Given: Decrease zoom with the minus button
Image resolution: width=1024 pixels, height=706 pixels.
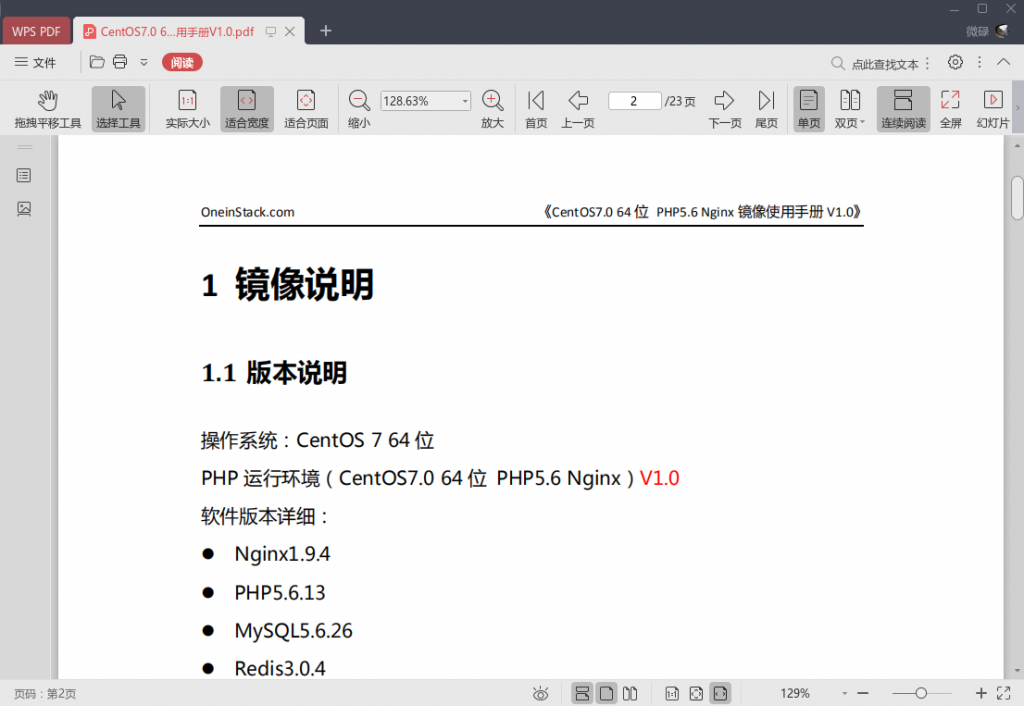Looking at the screenshot, I should pos(863,694).
